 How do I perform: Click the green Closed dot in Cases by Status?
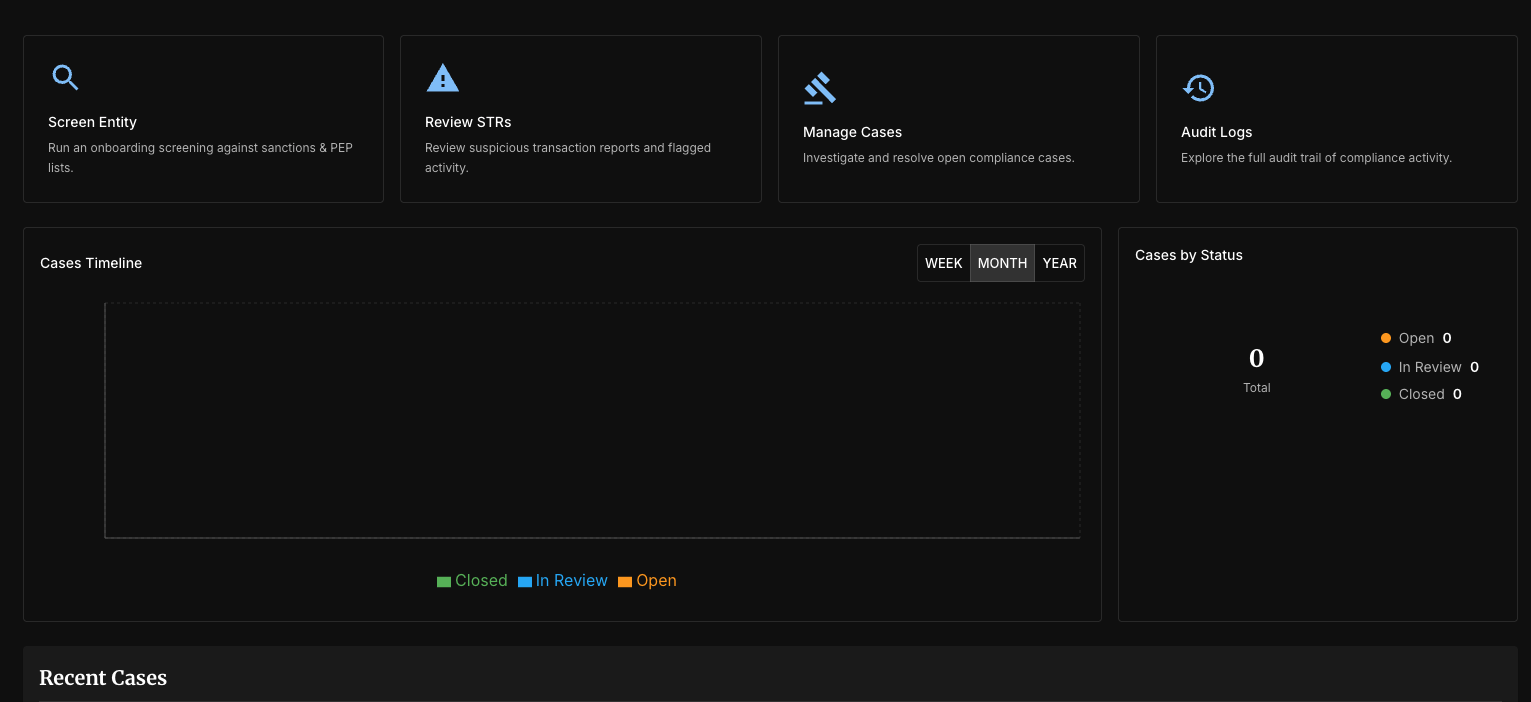click(x=1386, y=394)
